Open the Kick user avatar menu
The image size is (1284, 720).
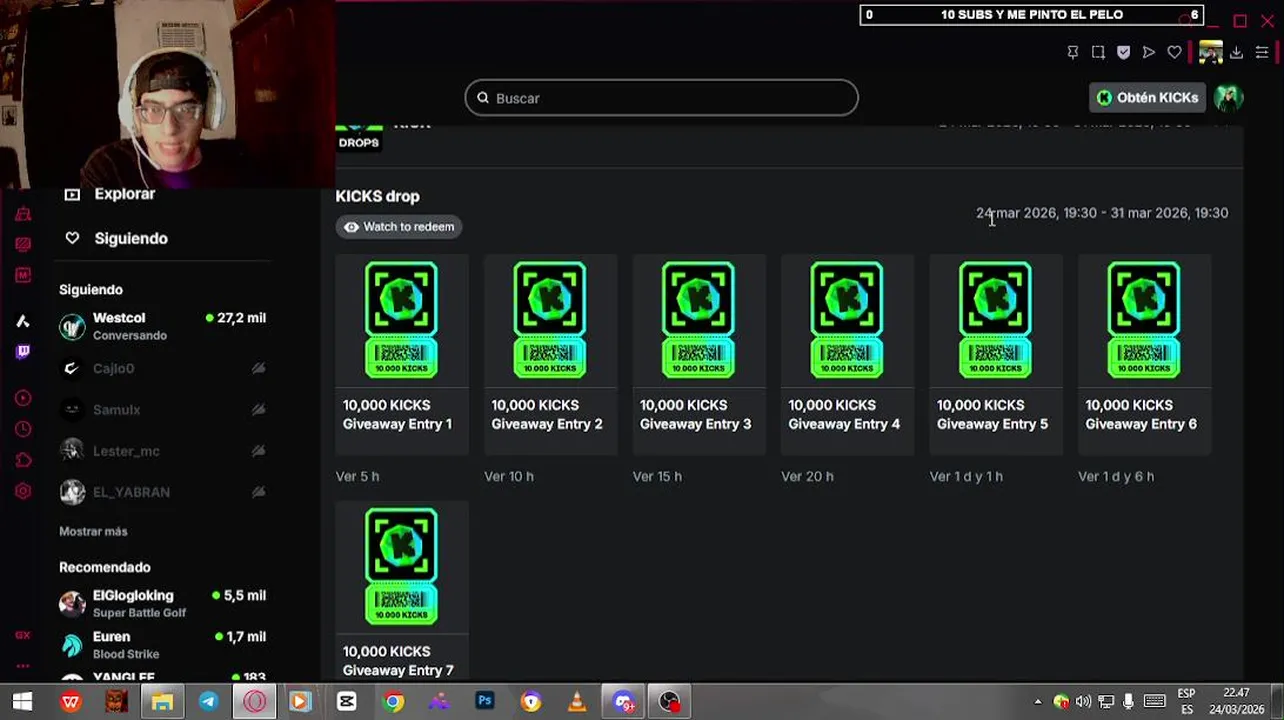click(x=1228, y=97)
